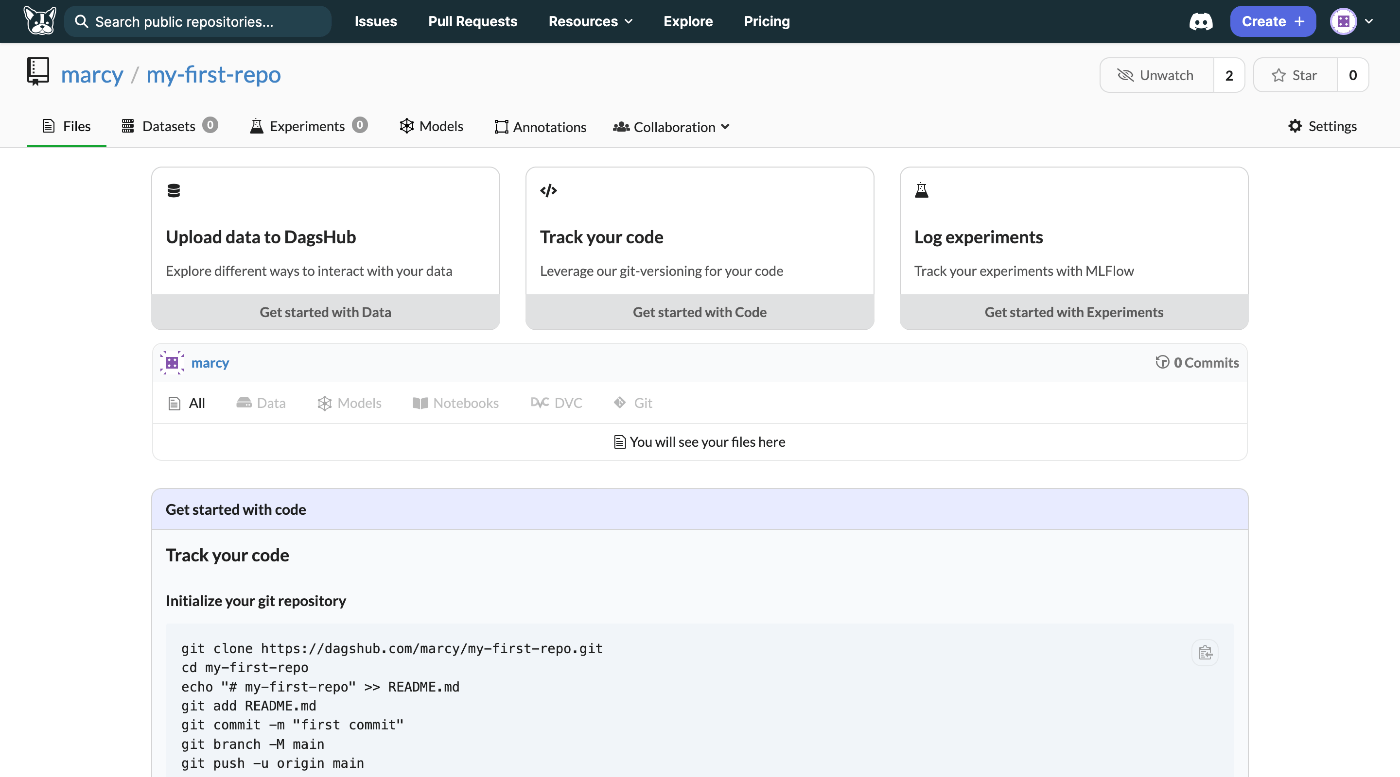Open the Create plus menu
The width and height of the screenshot is (1400, 777).
tap(1273, 21)
